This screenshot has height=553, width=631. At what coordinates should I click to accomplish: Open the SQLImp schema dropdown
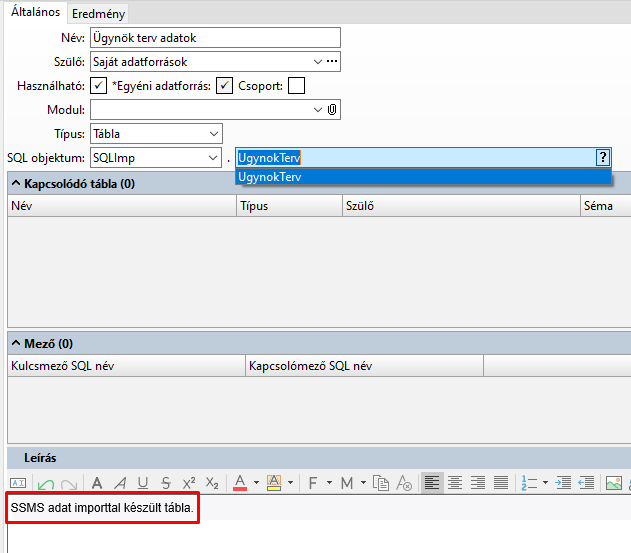pos(213,158)
